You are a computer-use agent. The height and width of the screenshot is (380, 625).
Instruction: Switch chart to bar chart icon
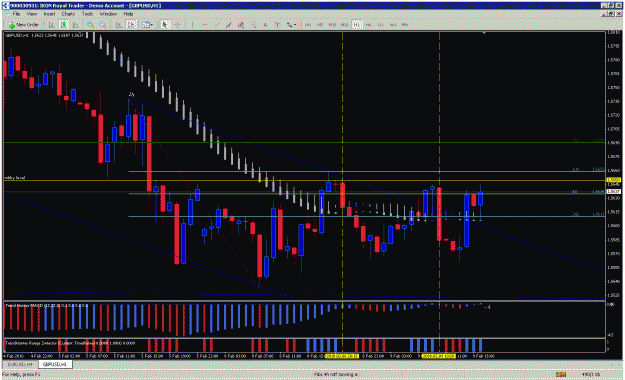(x=51, y=25)
